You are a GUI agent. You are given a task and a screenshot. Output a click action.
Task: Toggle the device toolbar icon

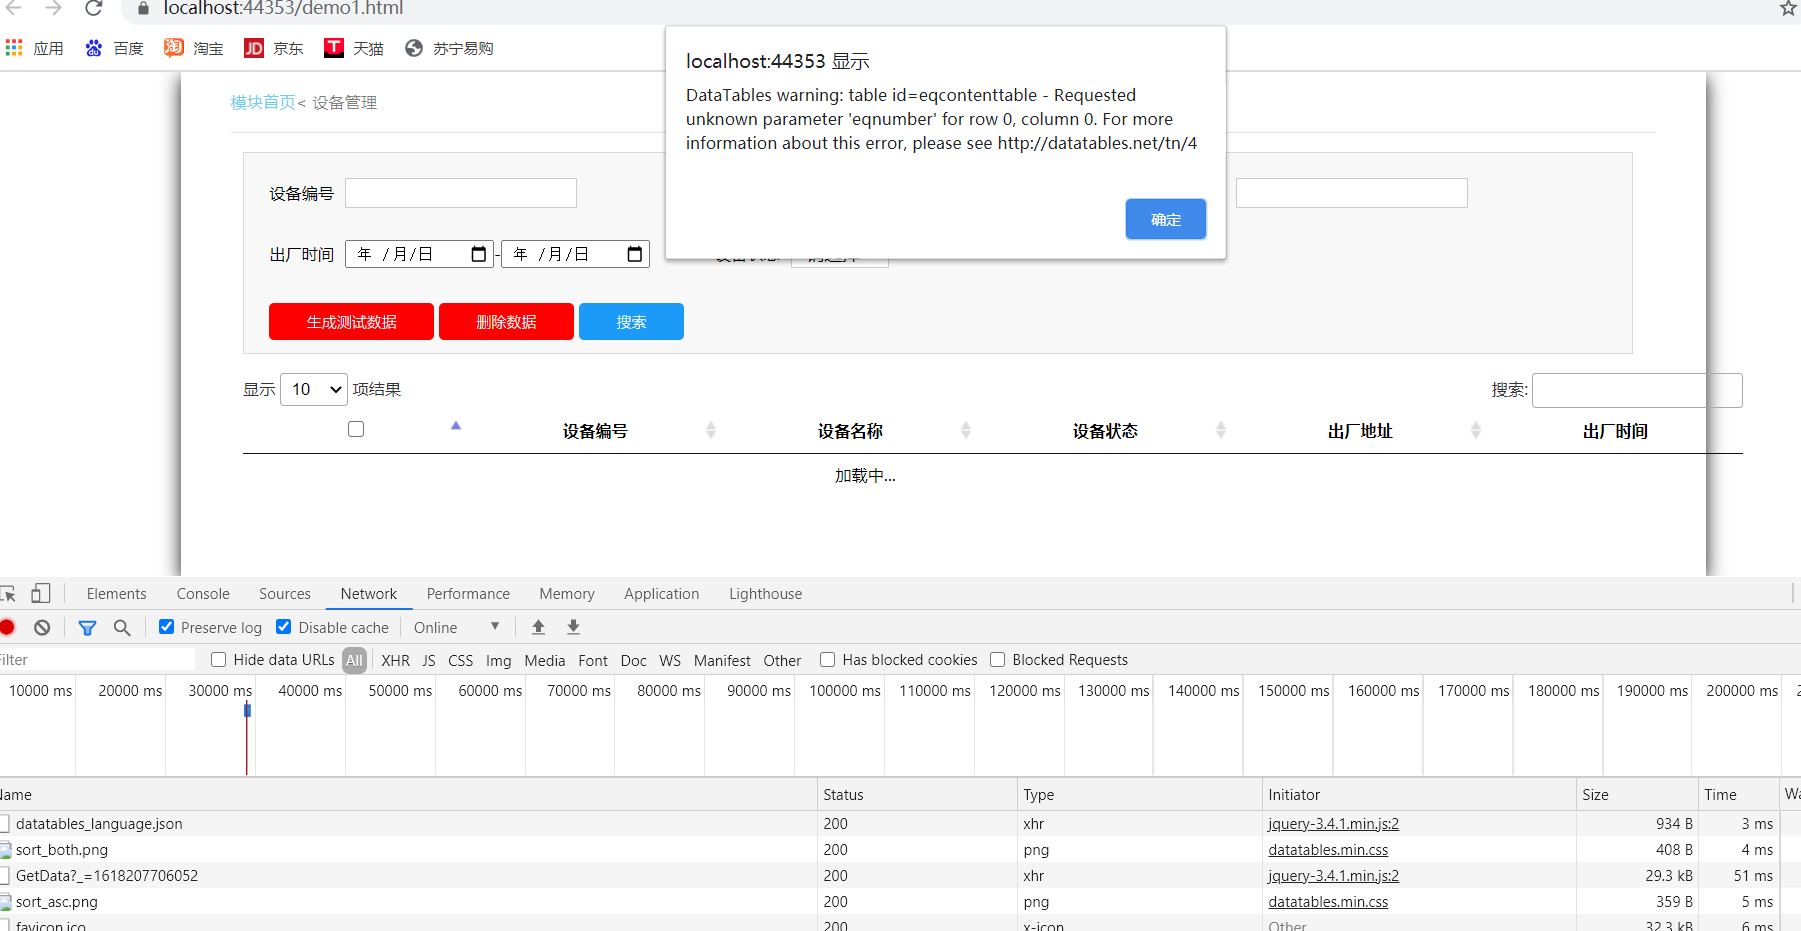tap(40, 593)
